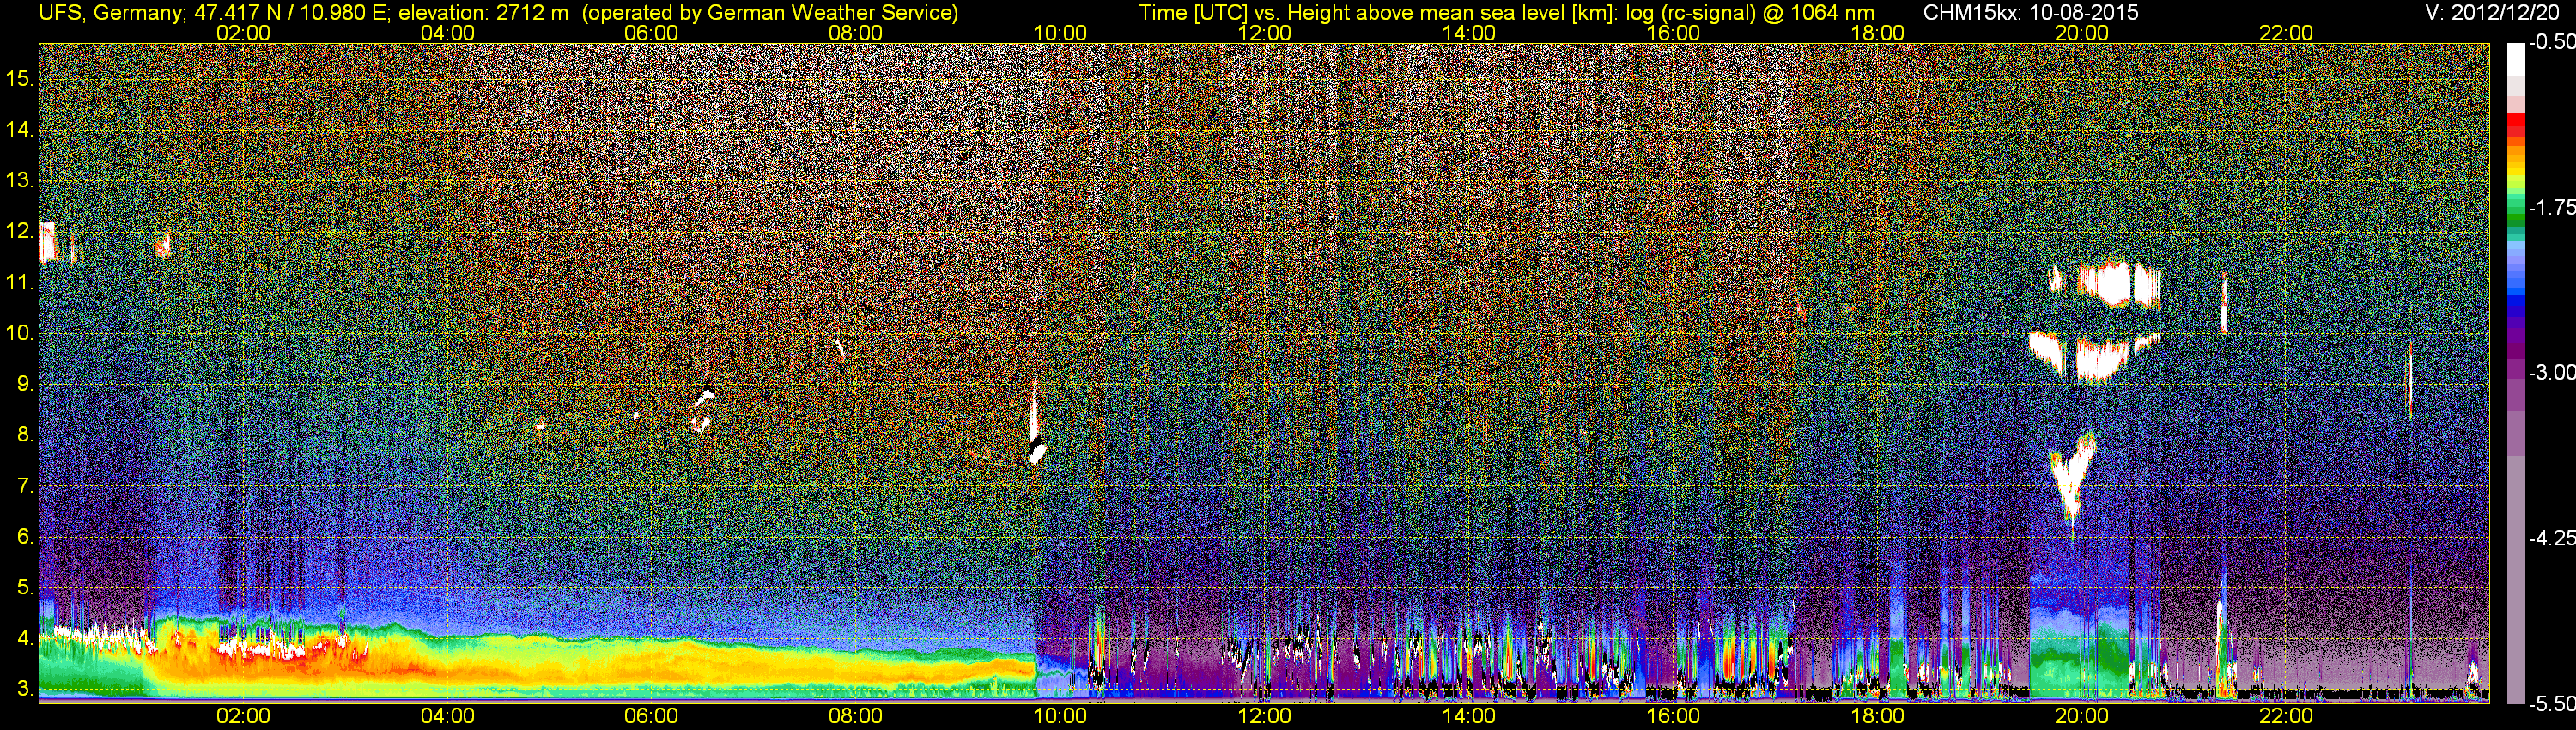This screenshot has height=730, width=2576.
Task: Click the 02:00 label on upper time axis
Action: point(243,33)
